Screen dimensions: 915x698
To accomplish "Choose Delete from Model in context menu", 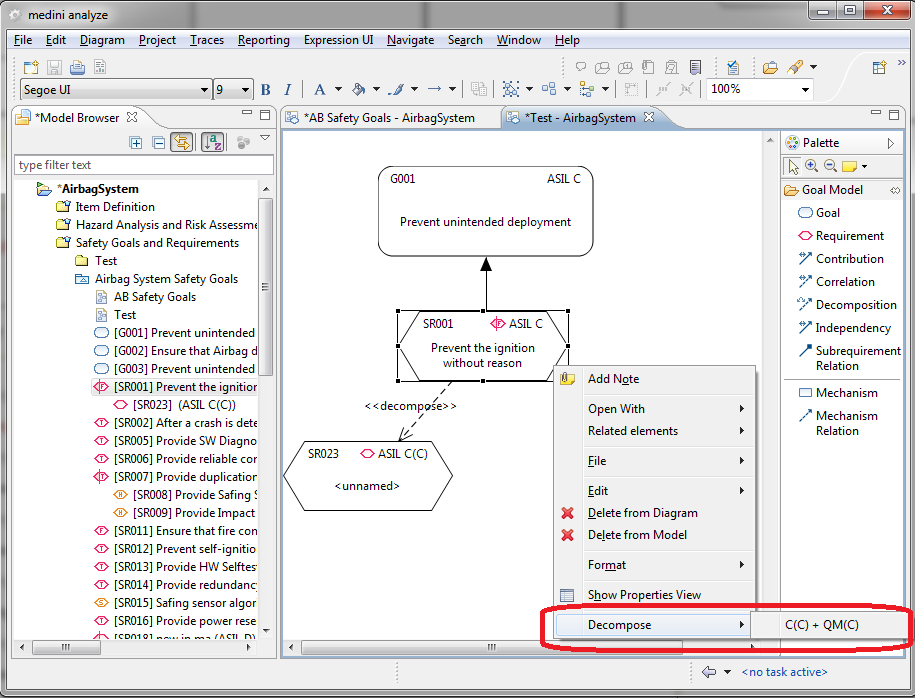I will pyautogui.click(x=642, y=535).
